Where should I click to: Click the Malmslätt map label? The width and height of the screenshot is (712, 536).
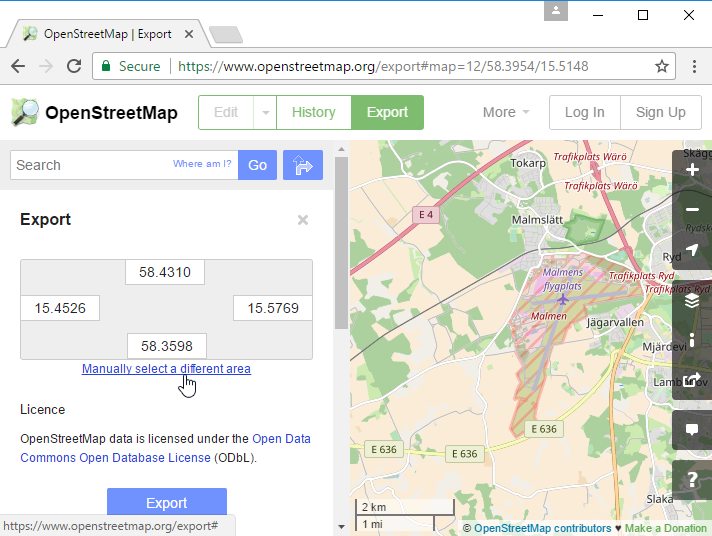point(537,220)
